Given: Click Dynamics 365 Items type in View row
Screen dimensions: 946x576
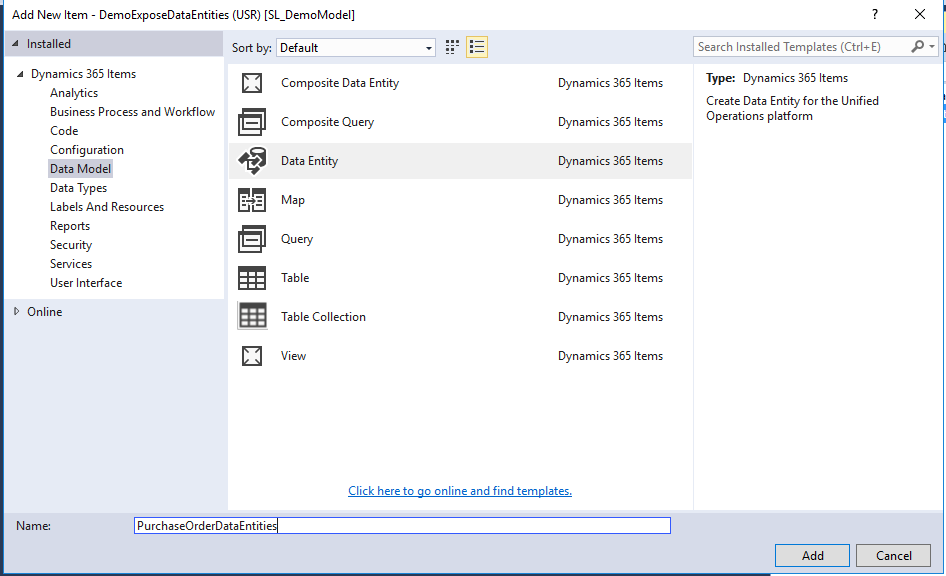Looking at the screenshot, I should (x=610, y=356).
